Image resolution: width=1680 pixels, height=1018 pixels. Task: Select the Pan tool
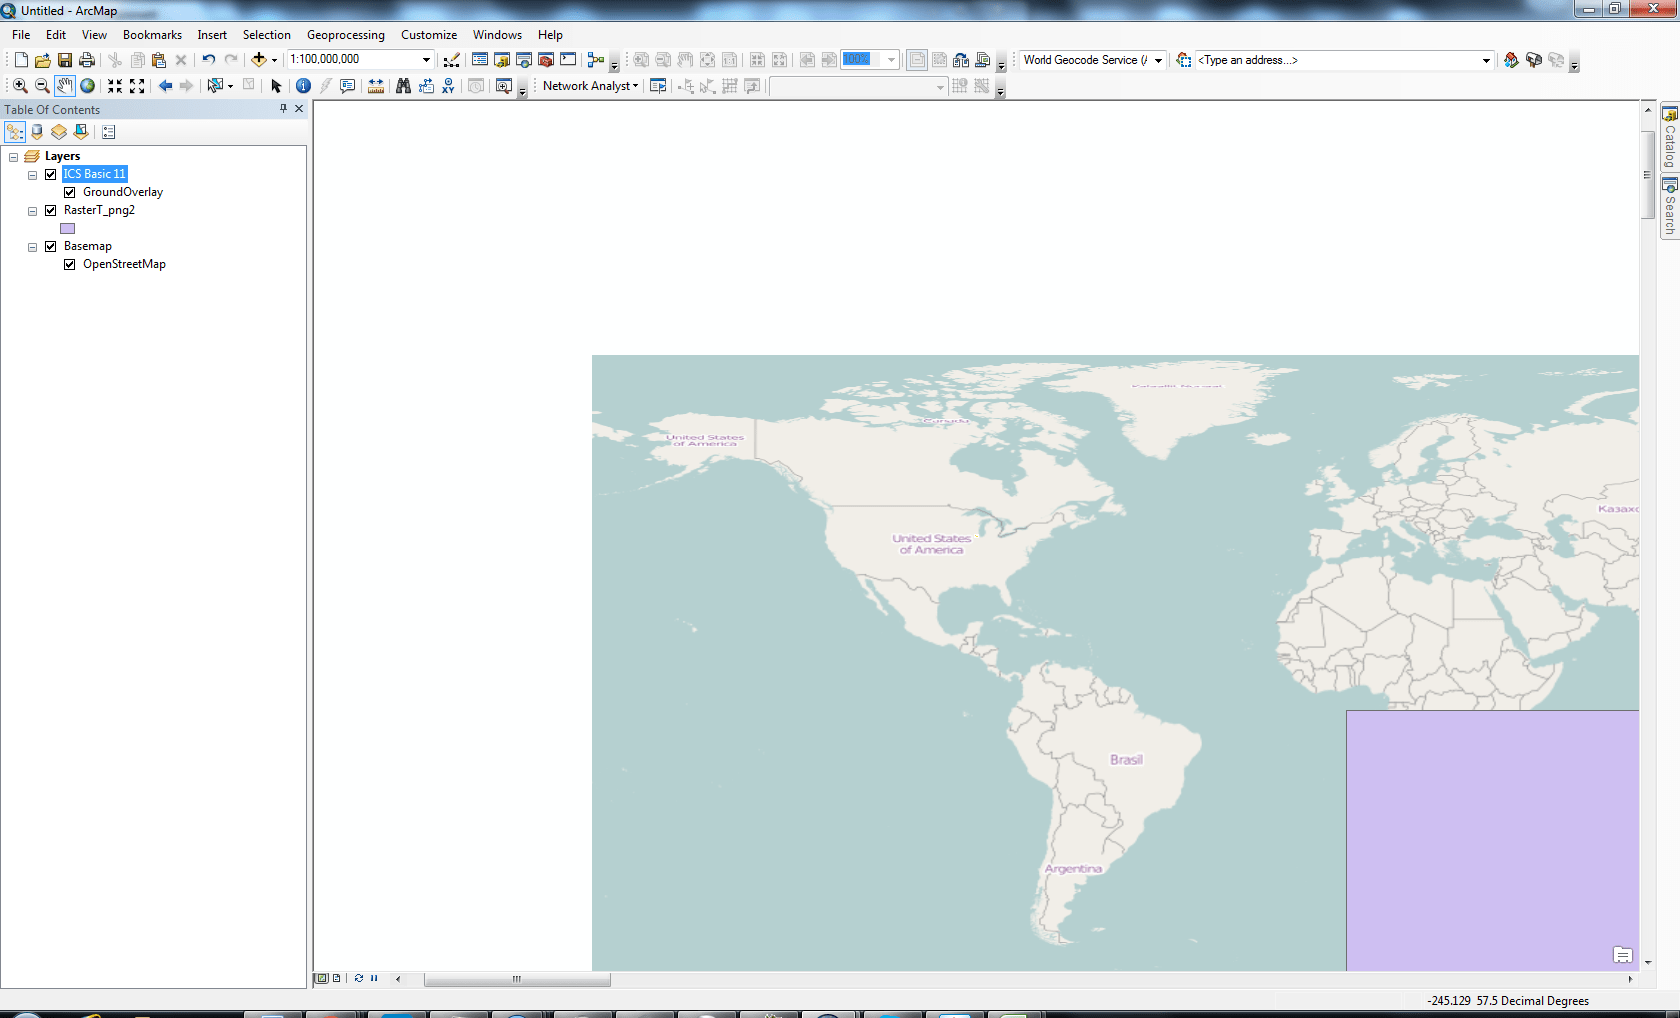coord(65,85)
